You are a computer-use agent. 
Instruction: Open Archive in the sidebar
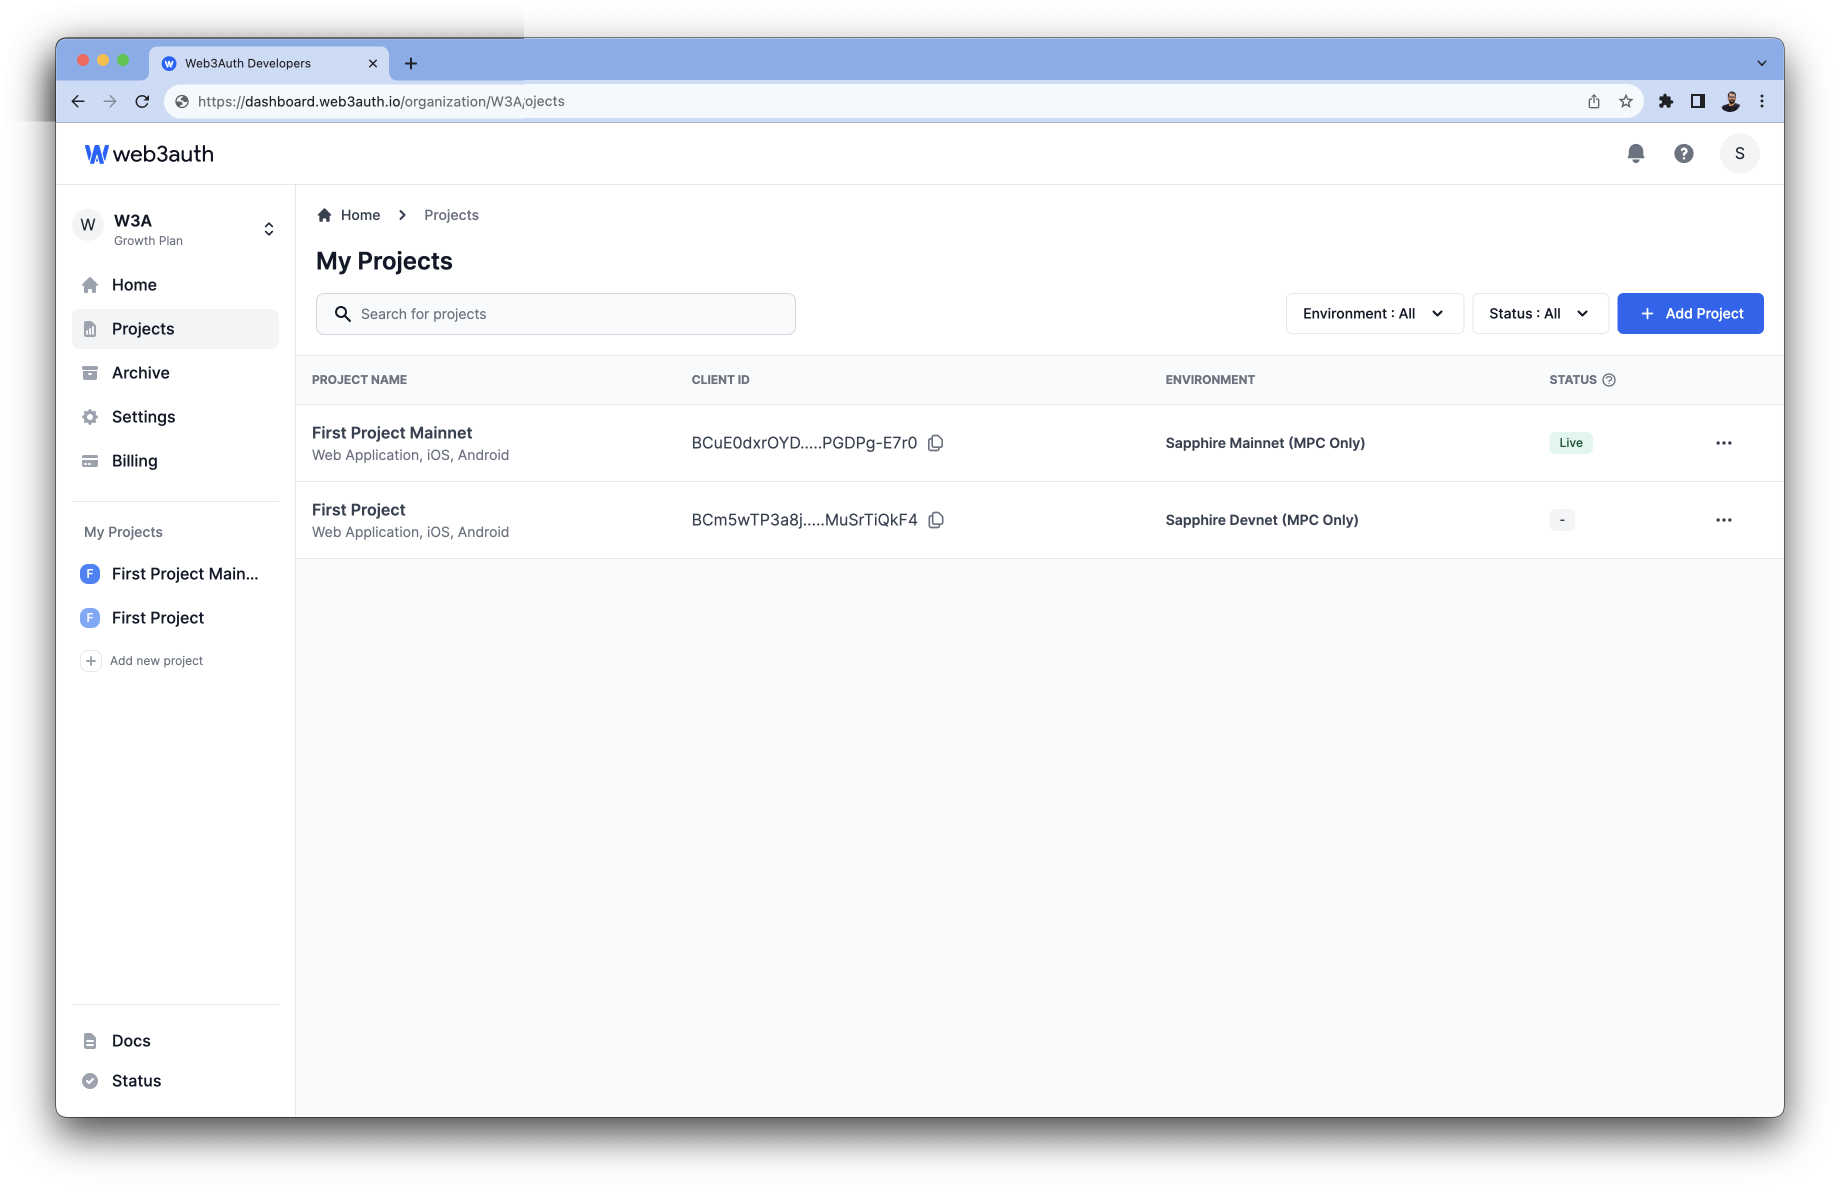pos(175,373)
